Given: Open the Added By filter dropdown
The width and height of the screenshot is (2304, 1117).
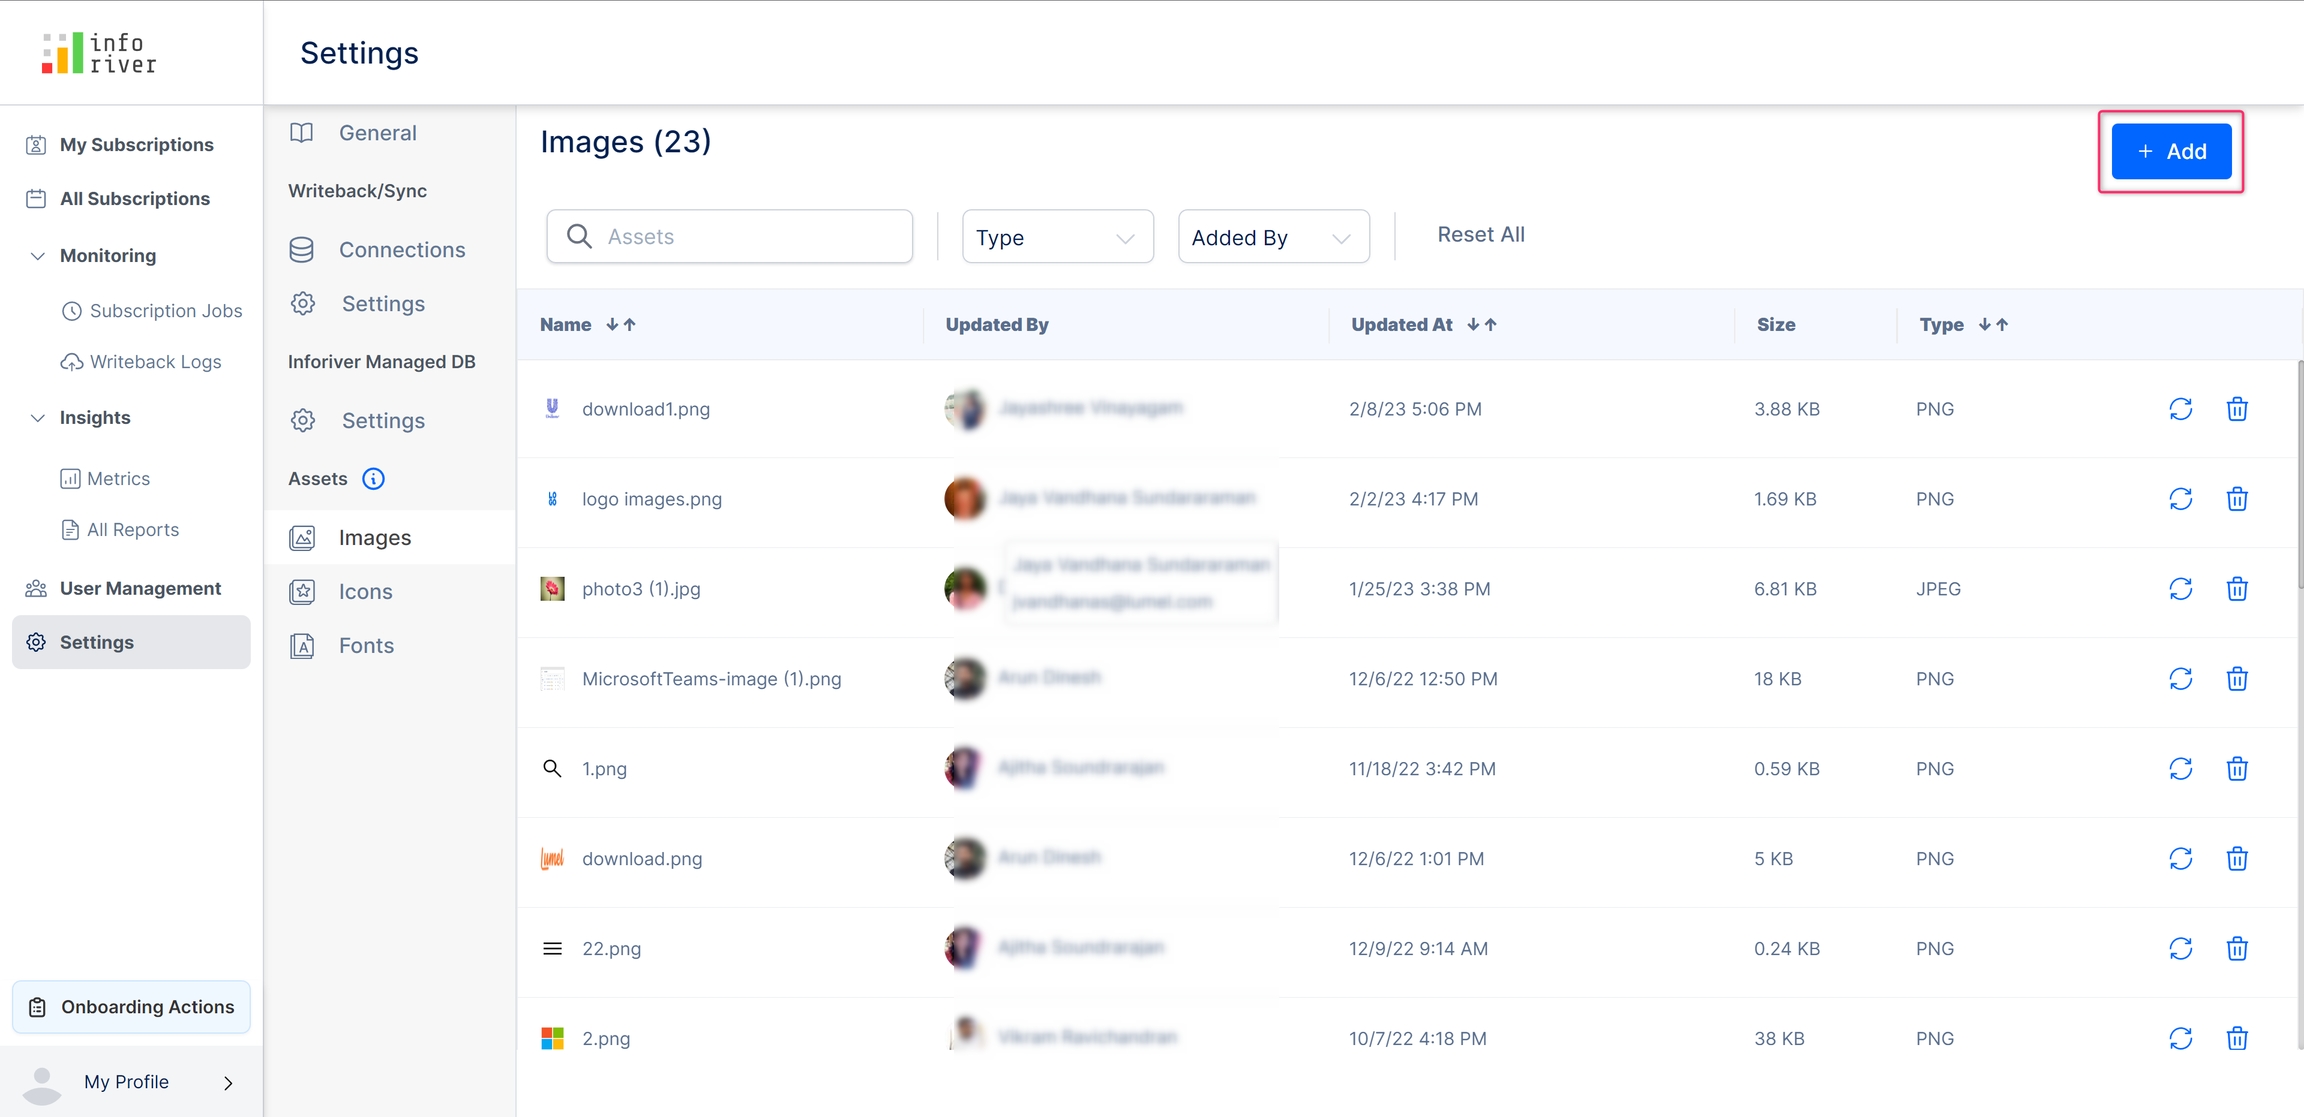Looking at the screenshot, I should click(x=1273, y=237).
